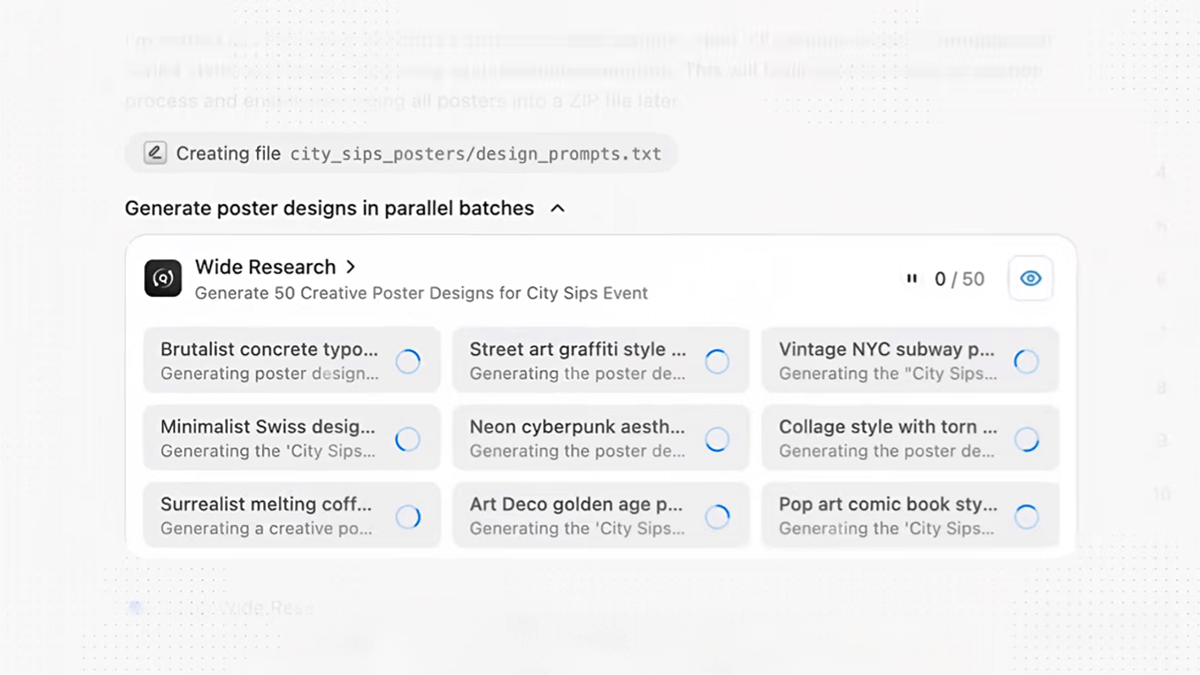Click the Generate 50 Creative Poster Designs subtitle
Screen dimensions: 1200x675
click(421, 293)
